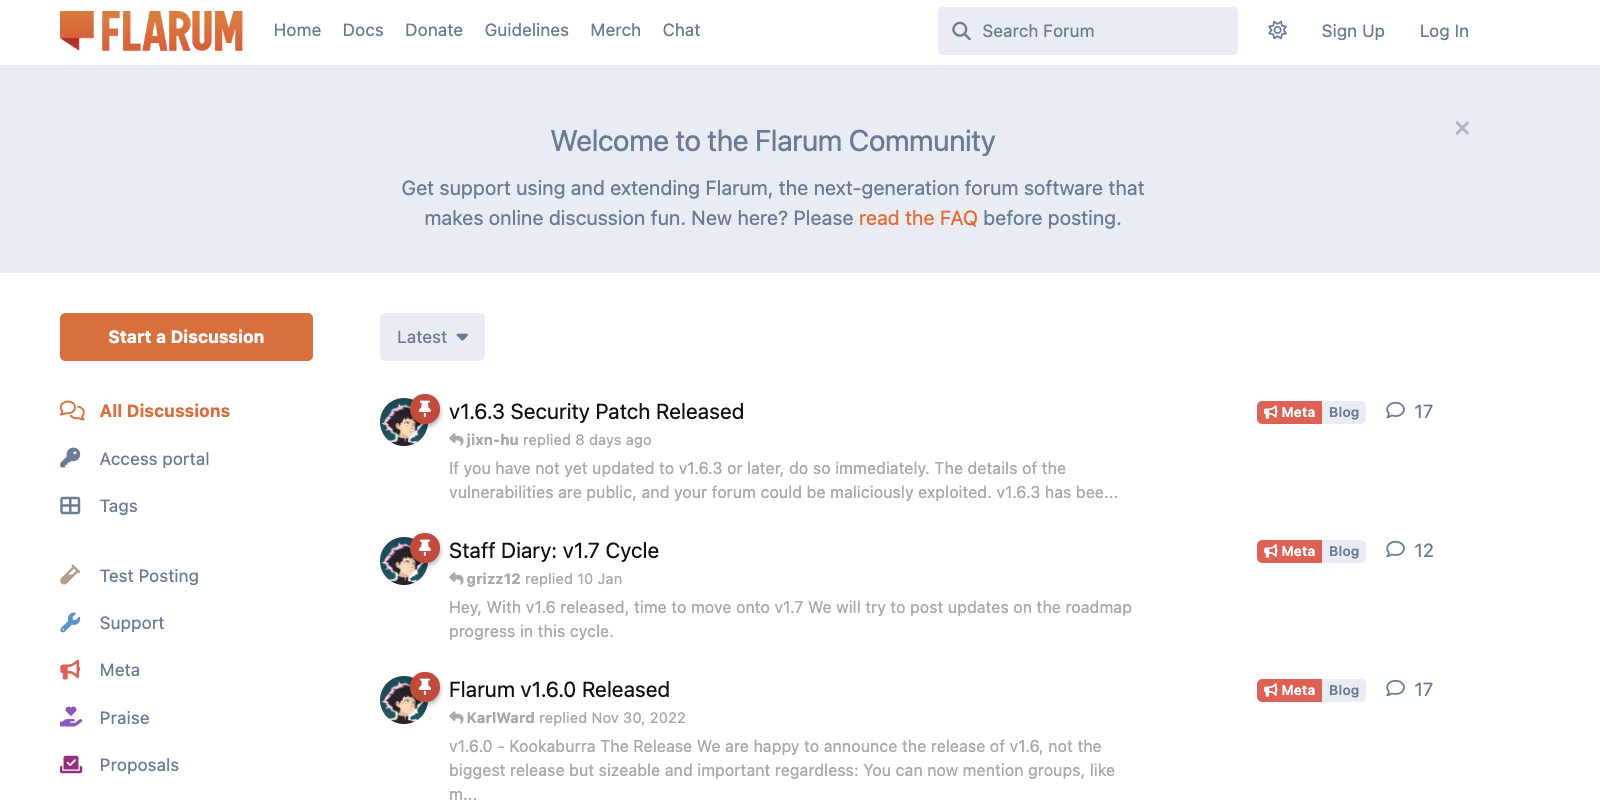The width and height of the screenshot is (1600, 800).
Task: Click the Test Posting pencil icon
Action: (x=70, y=575)
